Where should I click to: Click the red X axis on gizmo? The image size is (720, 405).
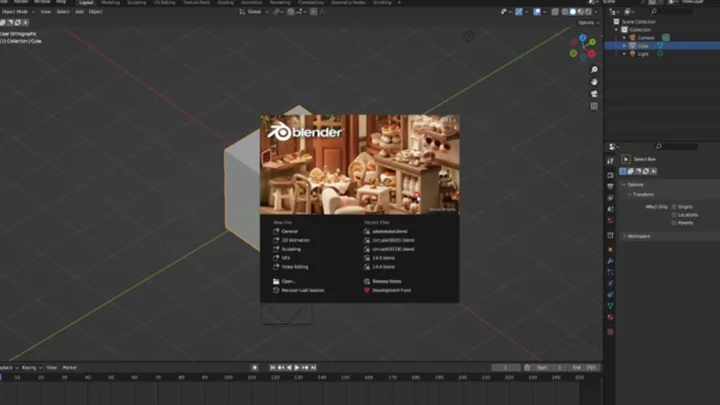click(x=592, y=54)
